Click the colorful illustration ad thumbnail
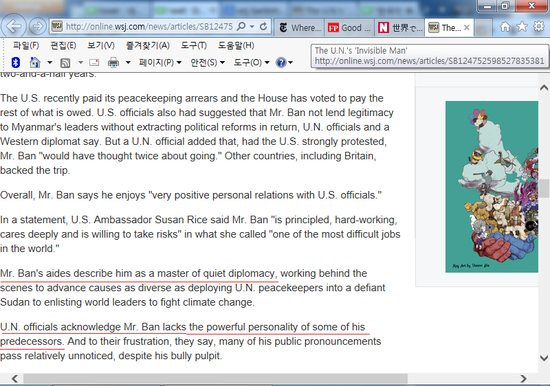Image resolution: width=550 pixels, height=386 pixels. (x=491, y=187)
